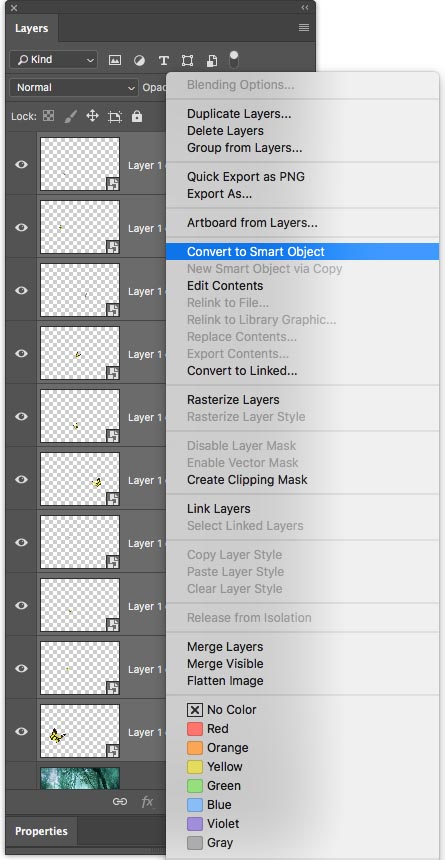Lock transparent pixels icon
Image resolution: width=445 pixels, height=860 pixels.
(x=49, y=116)
